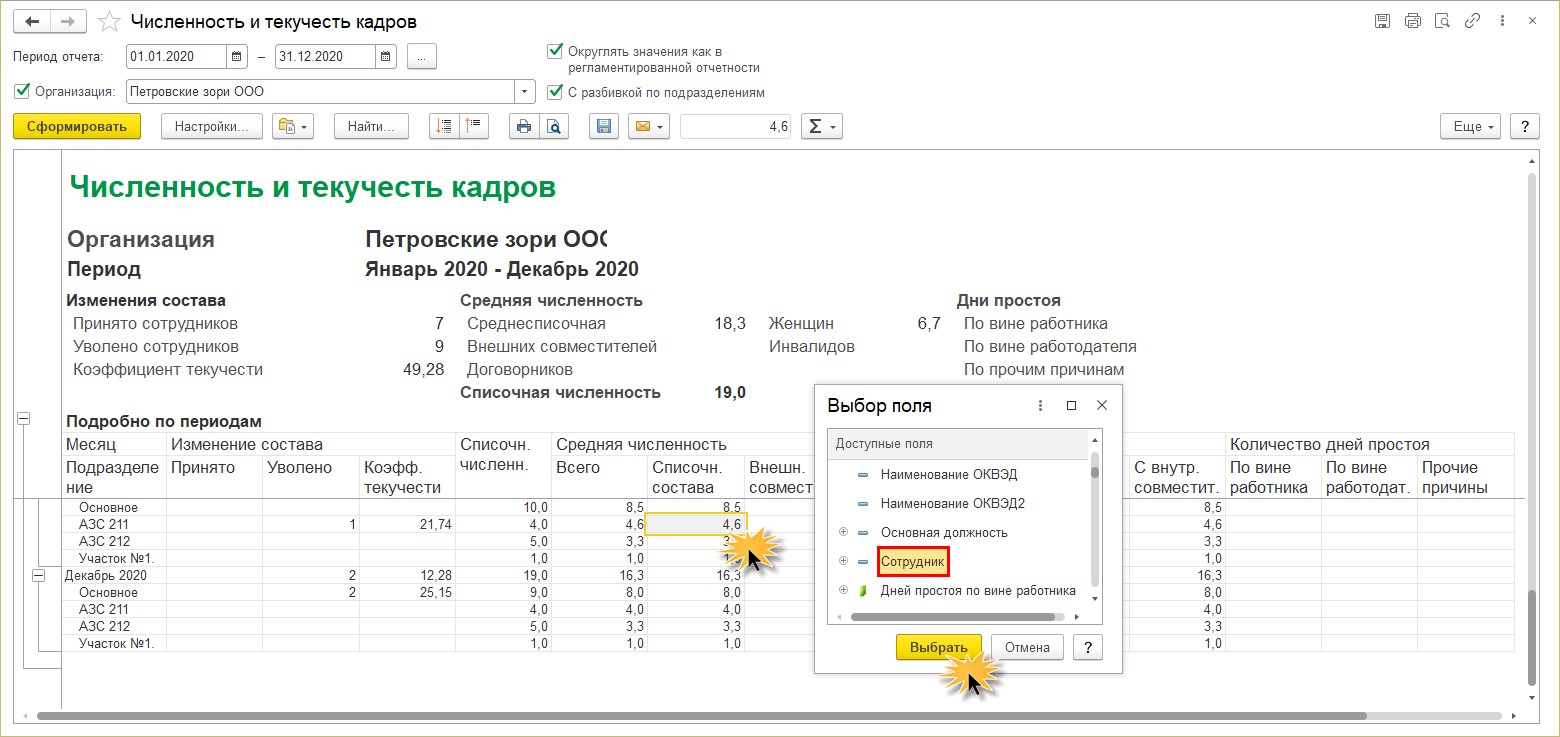This screenshot has height=737, width=1560.
Task: Close the Выбор поля dialog
Action: pos(1101,405)
